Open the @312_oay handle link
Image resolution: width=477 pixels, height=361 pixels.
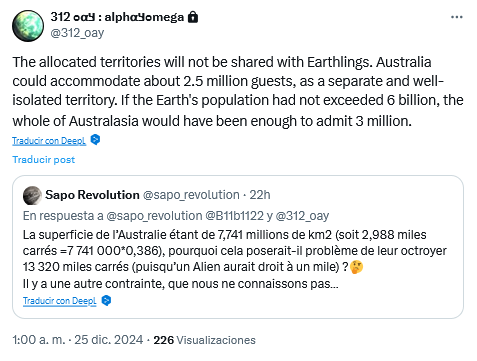[77, 33]
